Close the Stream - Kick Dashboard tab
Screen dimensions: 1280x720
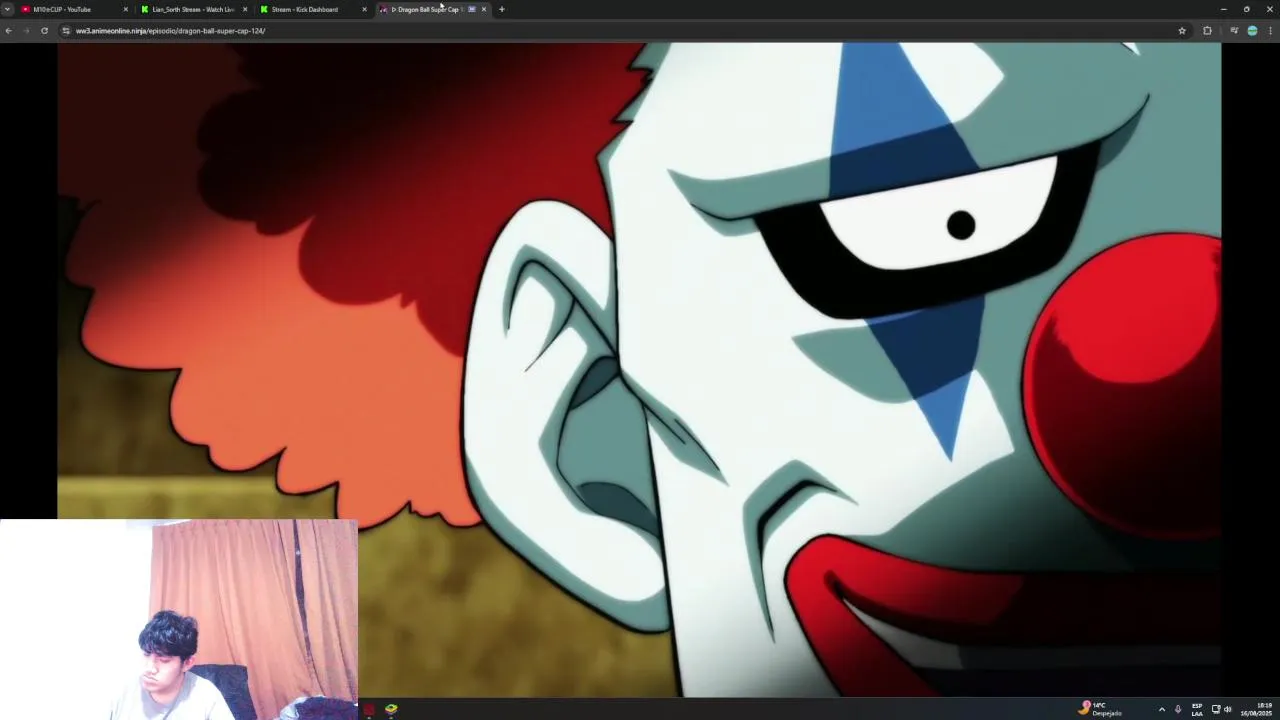pyautogui.click(x=364, y=9)
